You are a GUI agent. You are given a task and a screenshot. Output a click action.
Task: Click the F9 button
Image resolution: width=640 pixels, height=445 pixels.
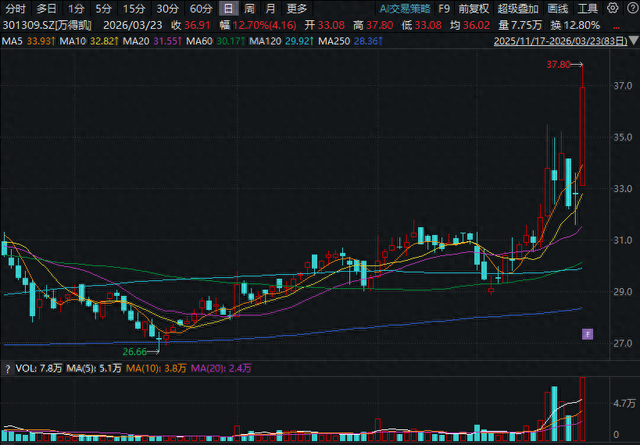[444, 8]
